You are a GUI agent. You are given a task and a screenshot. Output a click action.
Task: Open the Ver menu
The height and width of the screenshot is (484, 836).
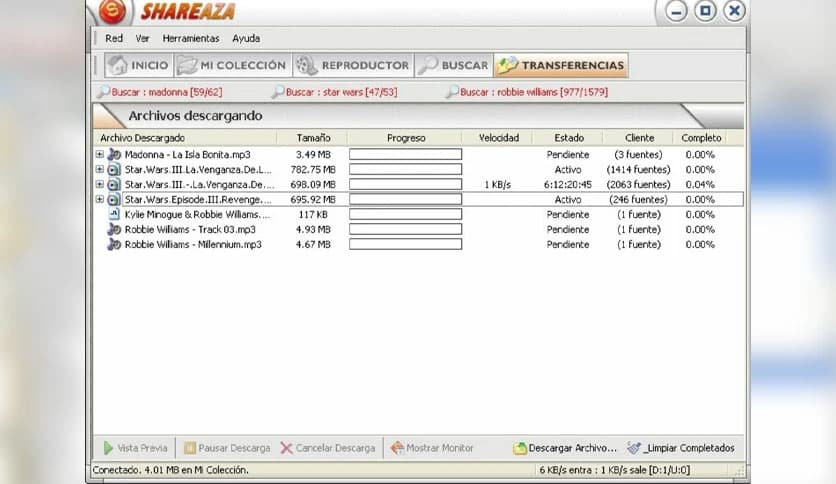[142, 38]
